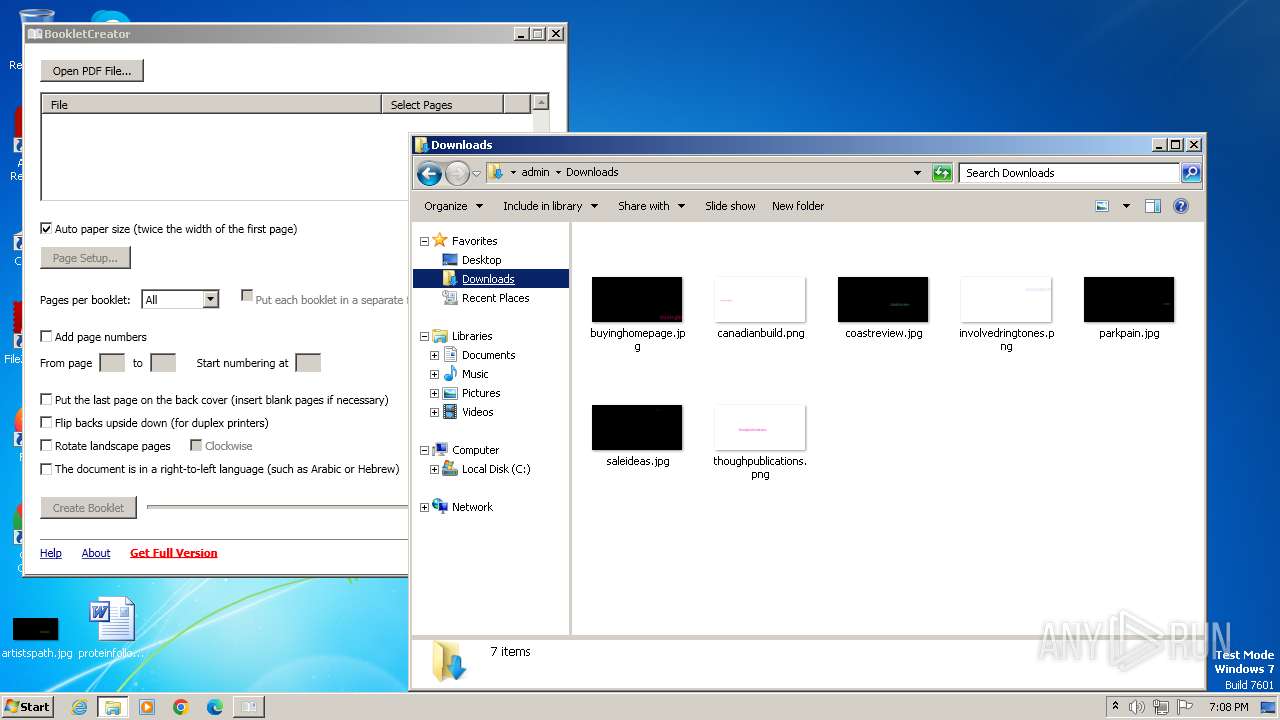Select the saleideas.jpg file

click(637, 436)
